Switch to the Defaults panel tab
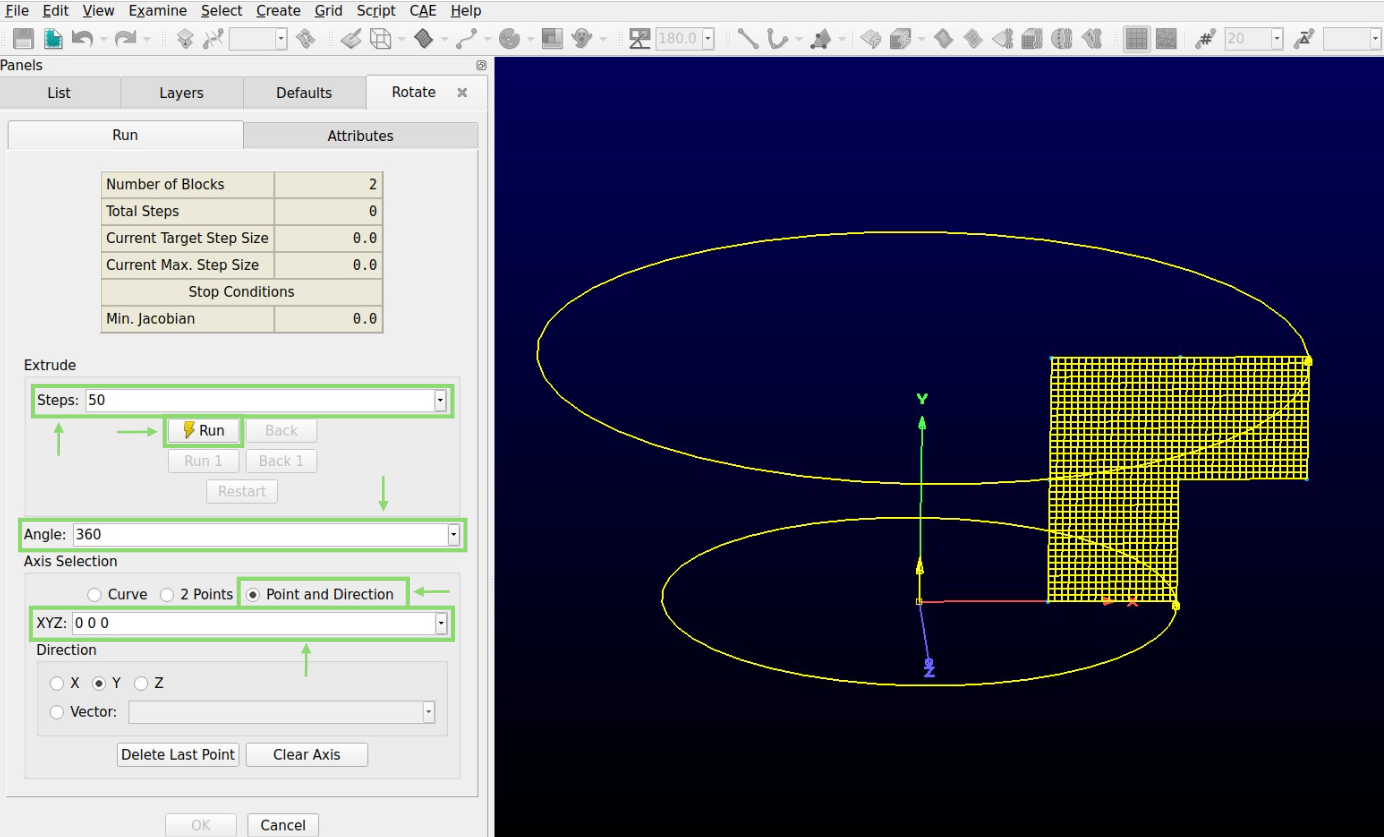 304,93
